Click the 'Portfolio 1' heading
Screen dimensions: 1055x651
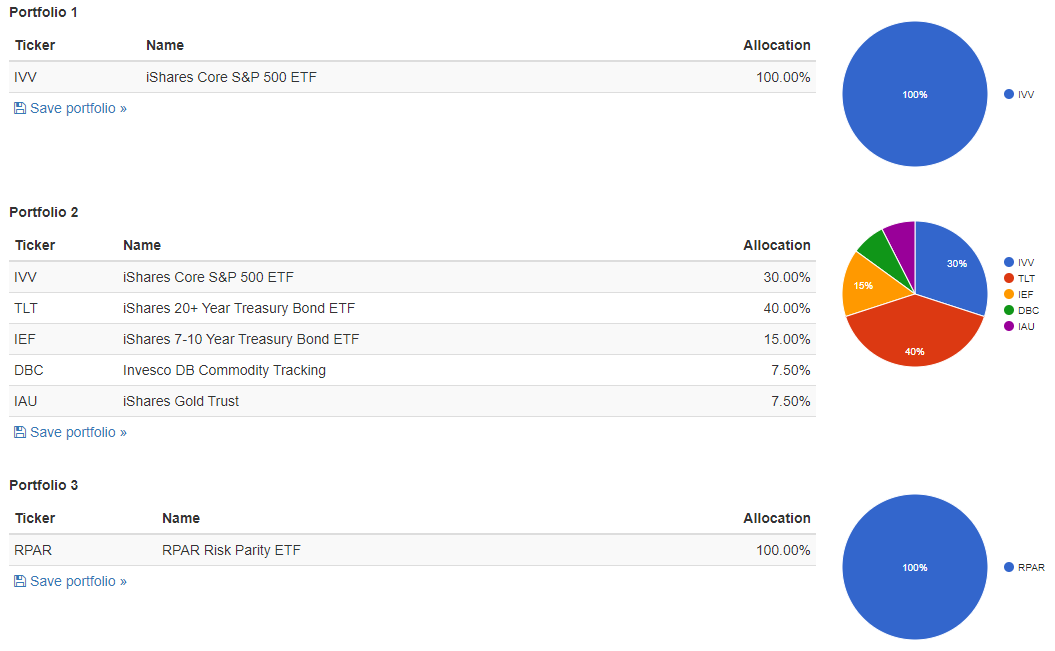click(x=44, y=12)
